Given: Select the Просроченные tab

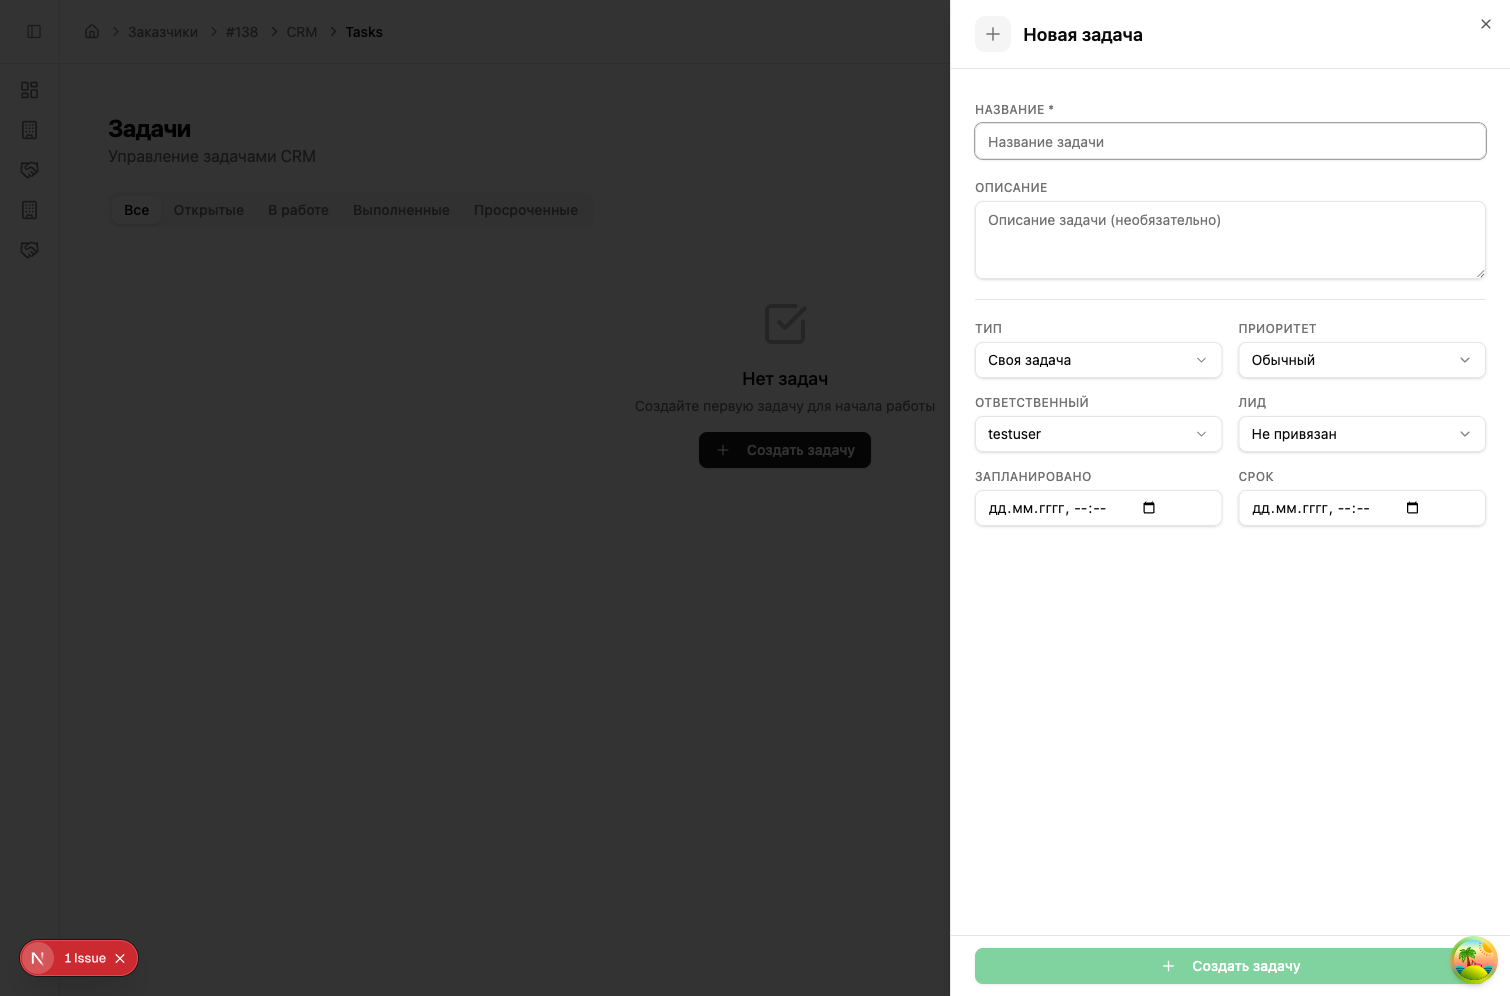Looking at the screenshot, I should (525, 210).
